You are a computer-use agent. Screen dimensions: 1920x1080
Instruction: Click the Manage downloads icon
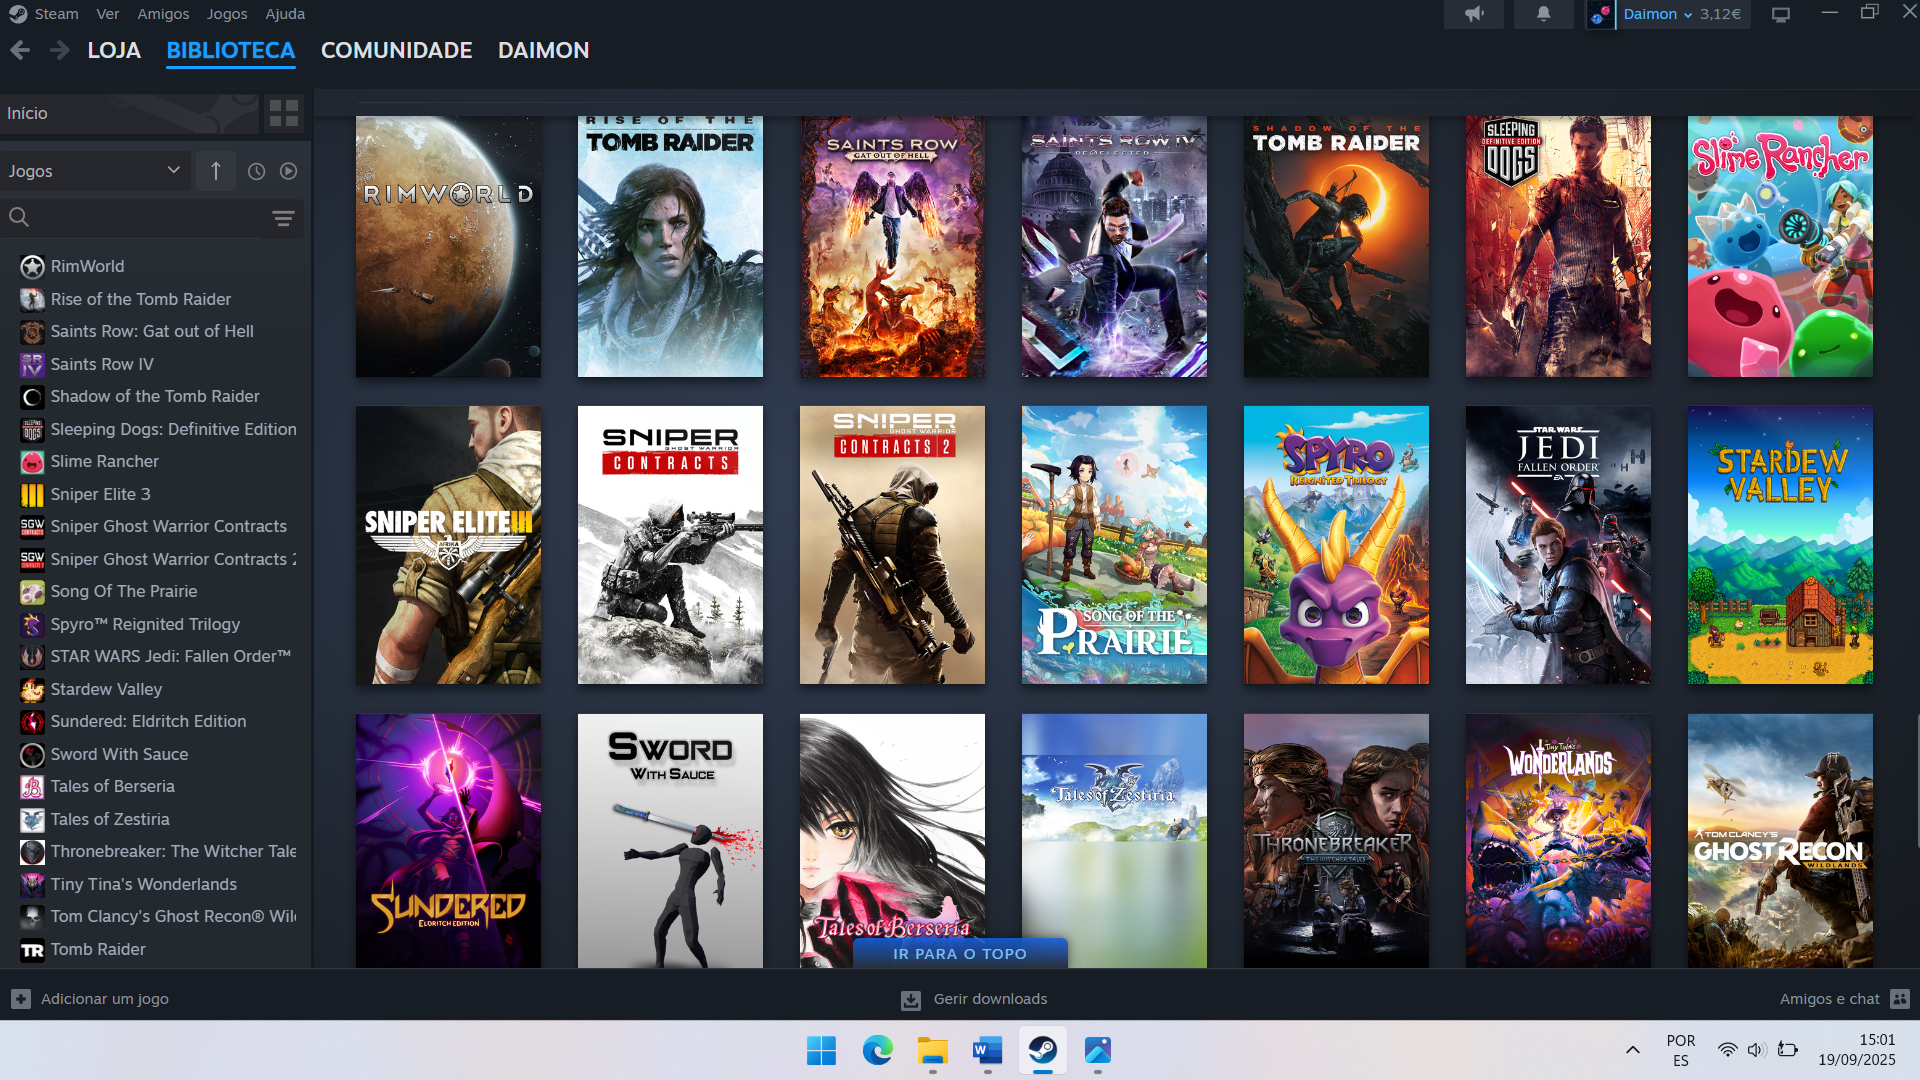pyautogui.click(x=911, y=1000)
